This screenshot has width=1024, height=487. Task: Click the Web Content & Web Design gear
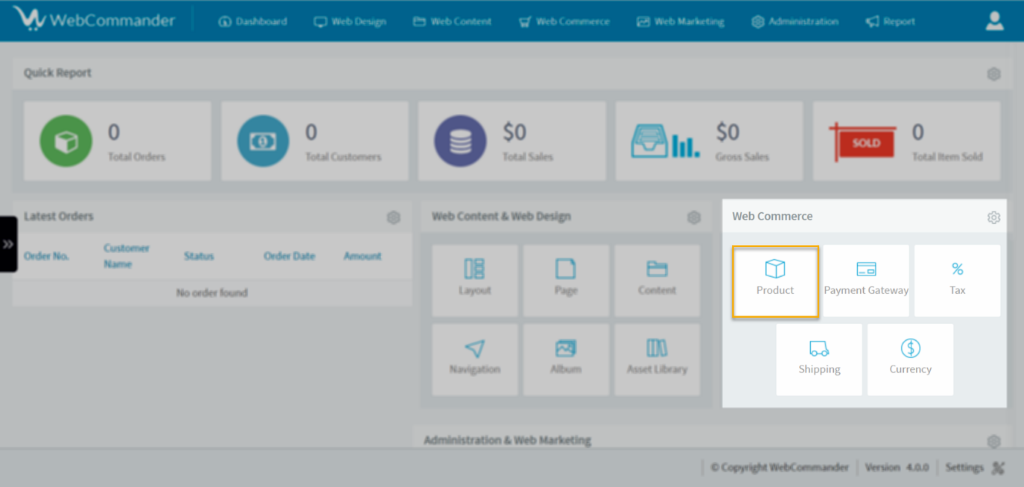[x=694, y=217]
